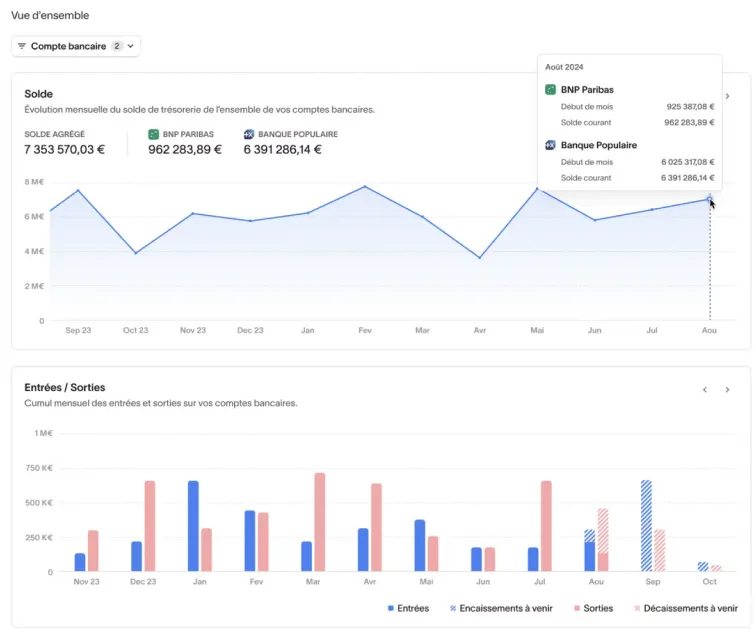Image resolution: width=756 pixels, height=638 pixels.
Task: Click the Août 2024 tooltip title
Action: click(x=564, y=68)
